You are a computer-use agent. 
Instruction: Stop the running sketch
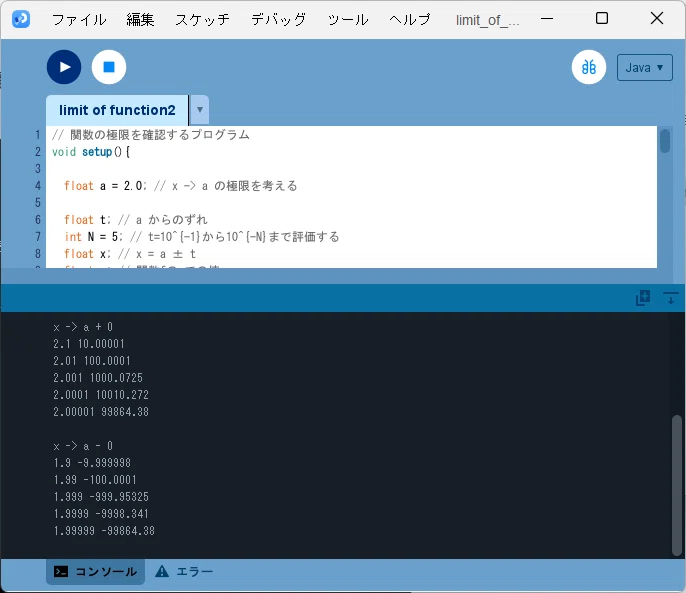pyautogui.click(x=109, y=67)
